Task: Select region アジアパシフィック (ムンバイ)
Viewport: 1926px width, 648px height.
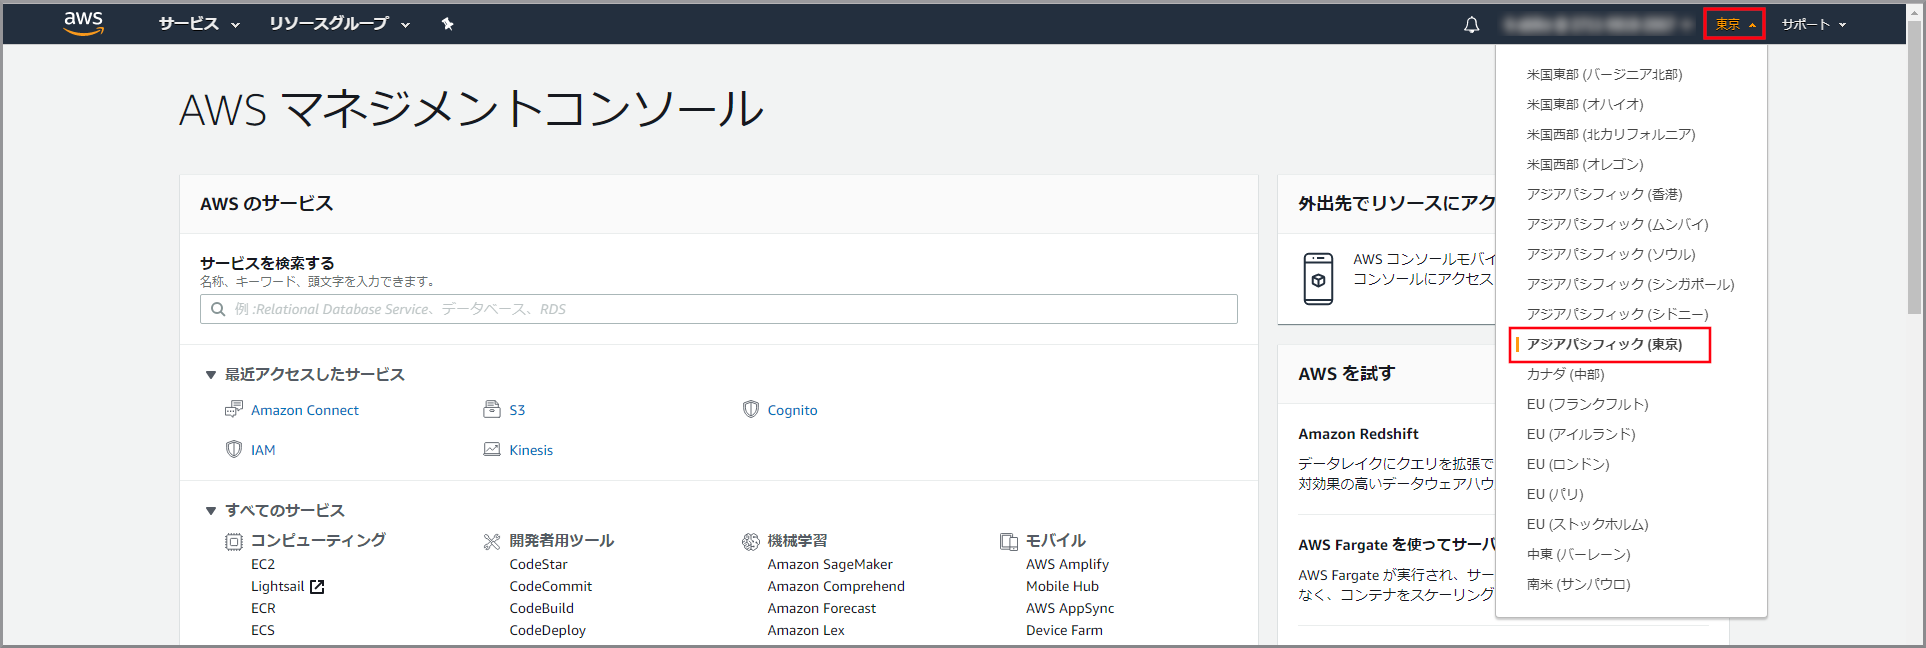Action: (x=1617, y=224)
